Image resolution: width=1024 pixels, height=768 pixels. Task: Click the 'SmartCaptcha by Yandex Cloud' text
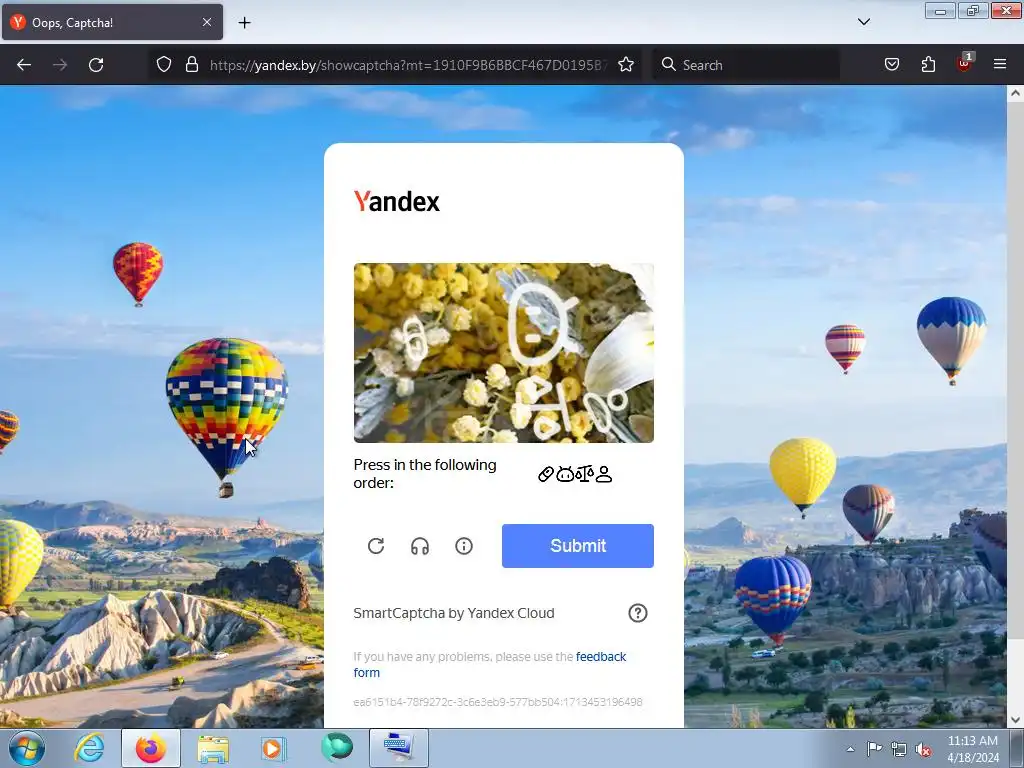point(454,613)
